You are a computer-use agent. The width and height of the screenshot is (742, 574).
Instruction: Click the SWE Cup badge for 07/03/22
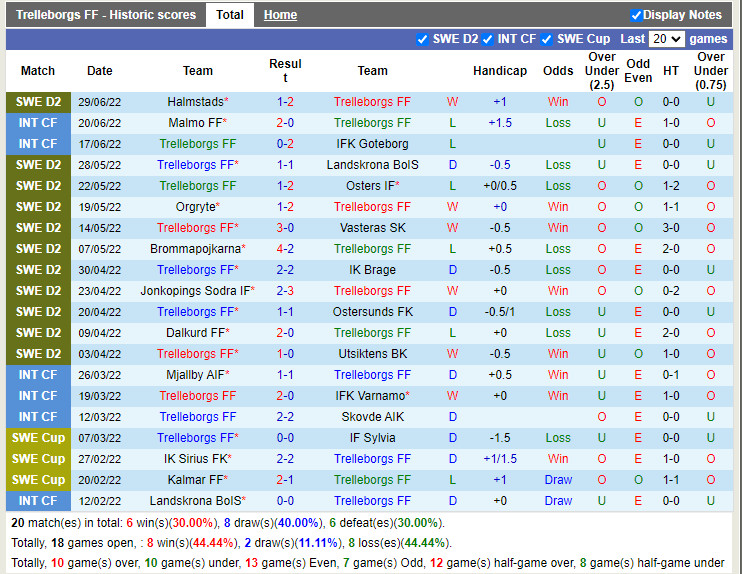pyautogui.click(x=38, y=438)
